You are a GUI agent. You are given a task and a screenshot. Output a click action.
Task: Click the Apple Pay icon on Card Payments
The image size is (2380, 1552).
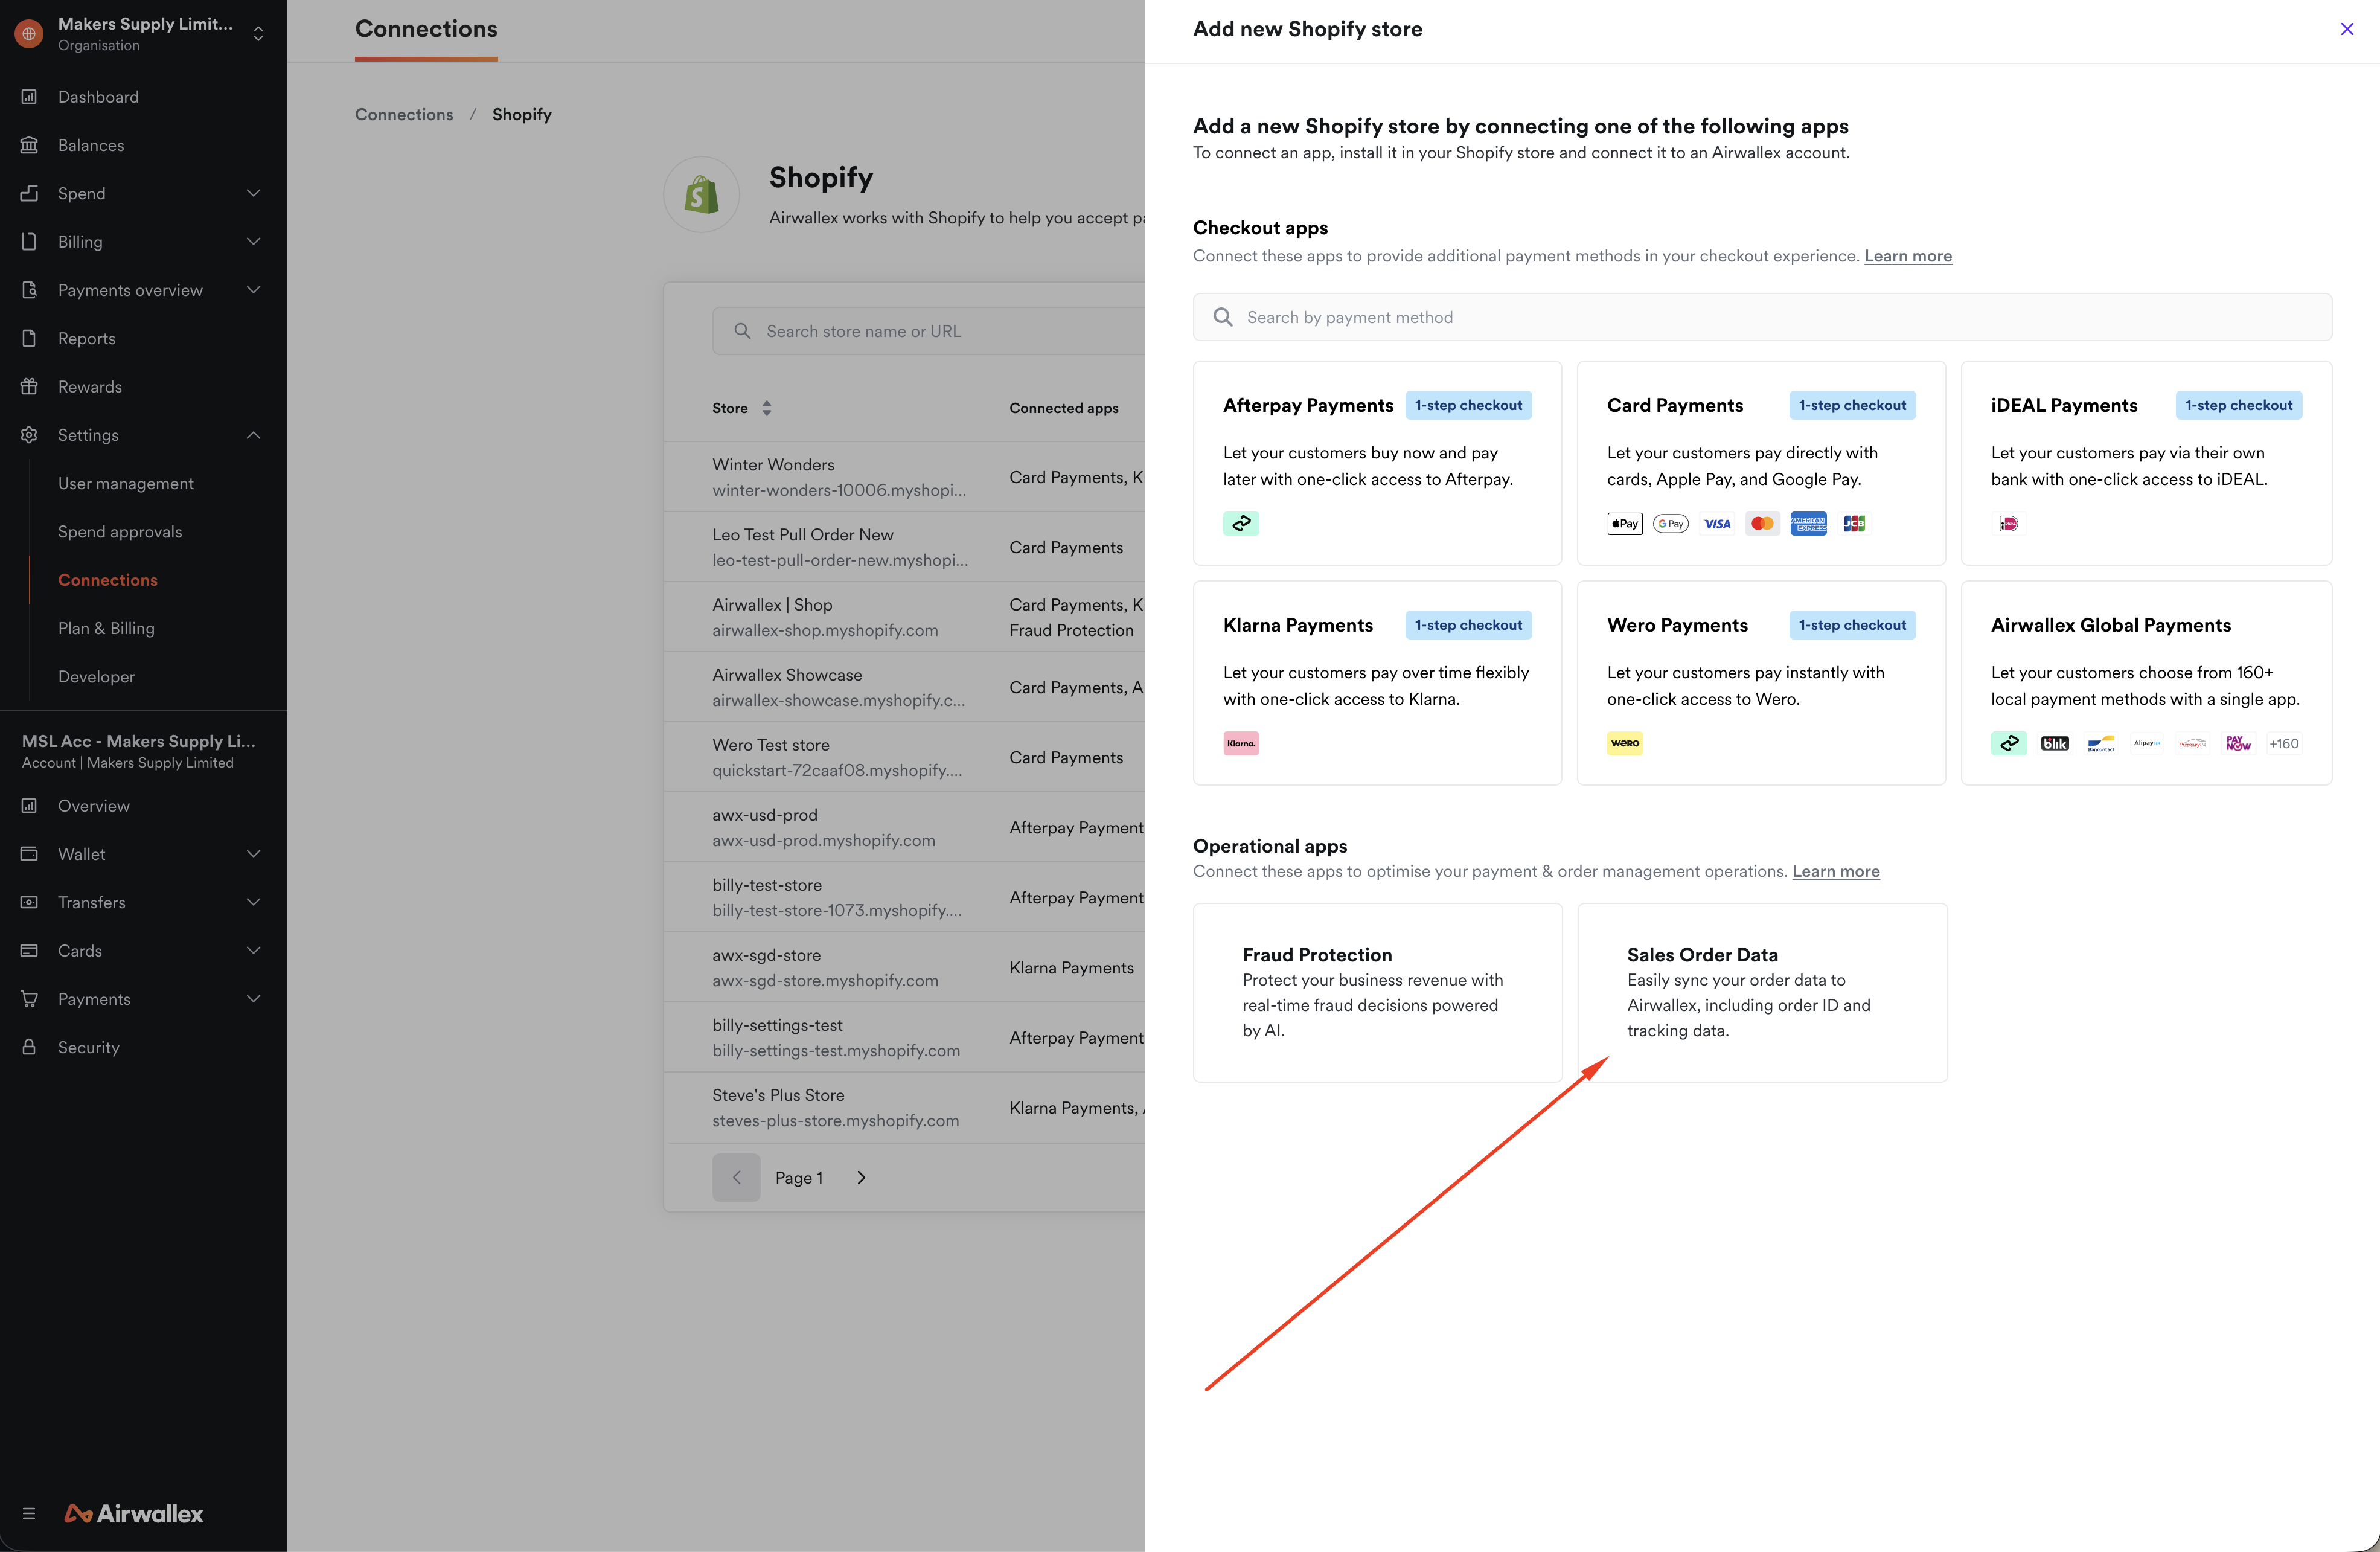click(1625, 523)
